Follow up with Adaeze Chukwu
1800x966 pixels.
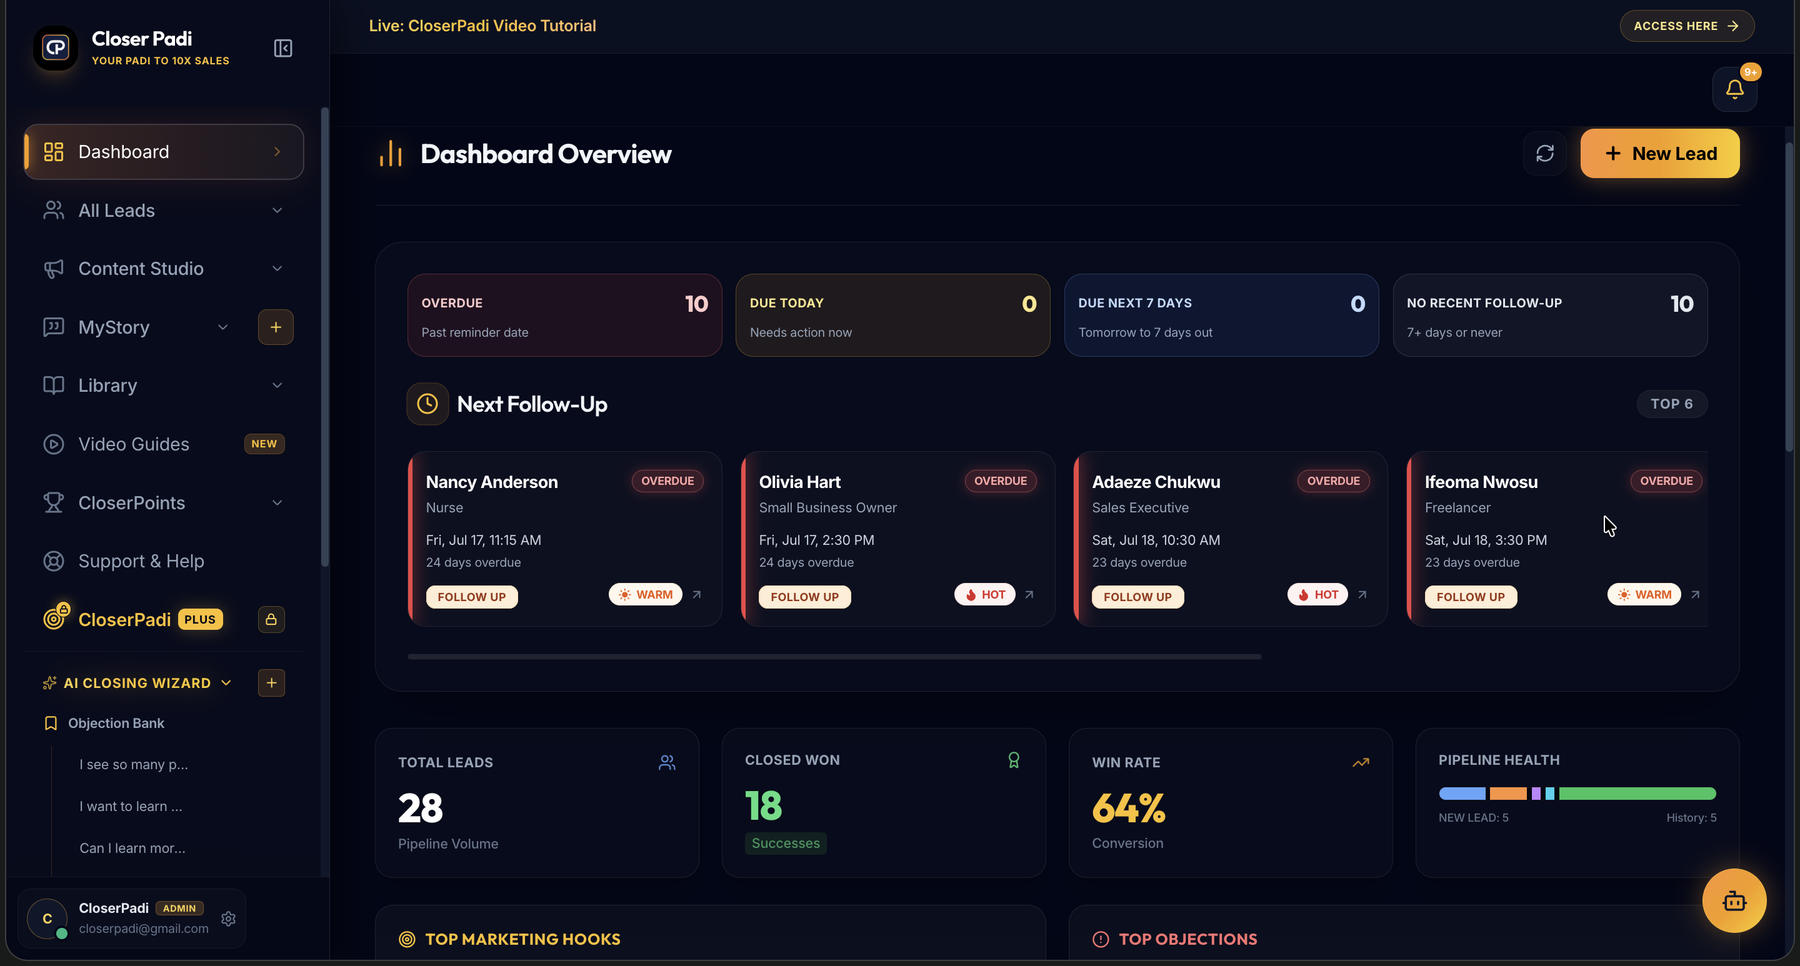(1138, 597)
